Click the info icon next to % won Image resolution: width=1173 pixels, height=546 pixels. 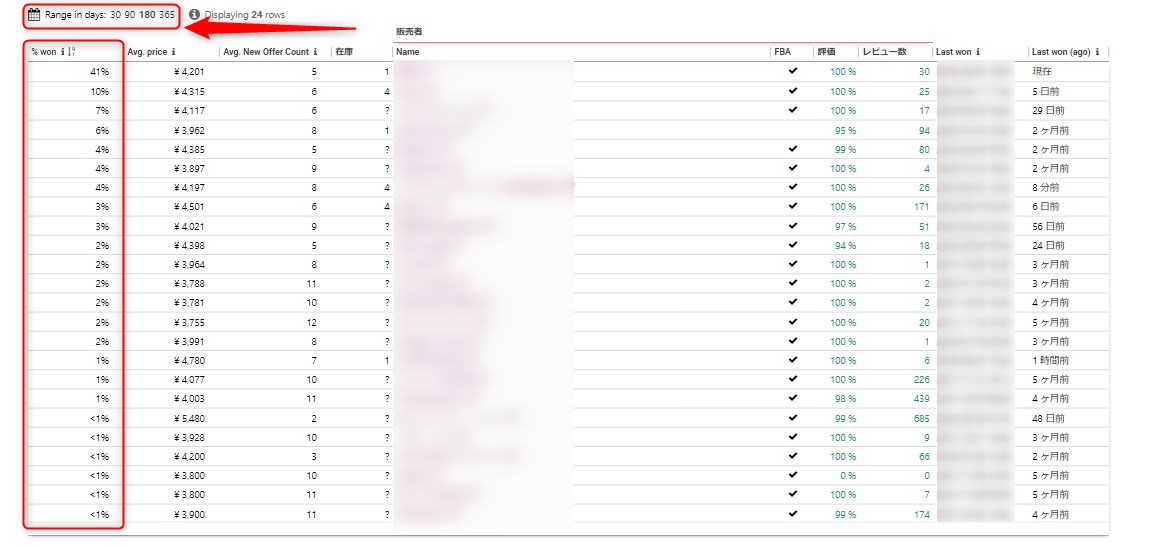pyautogui.click(x=63, y=52)
